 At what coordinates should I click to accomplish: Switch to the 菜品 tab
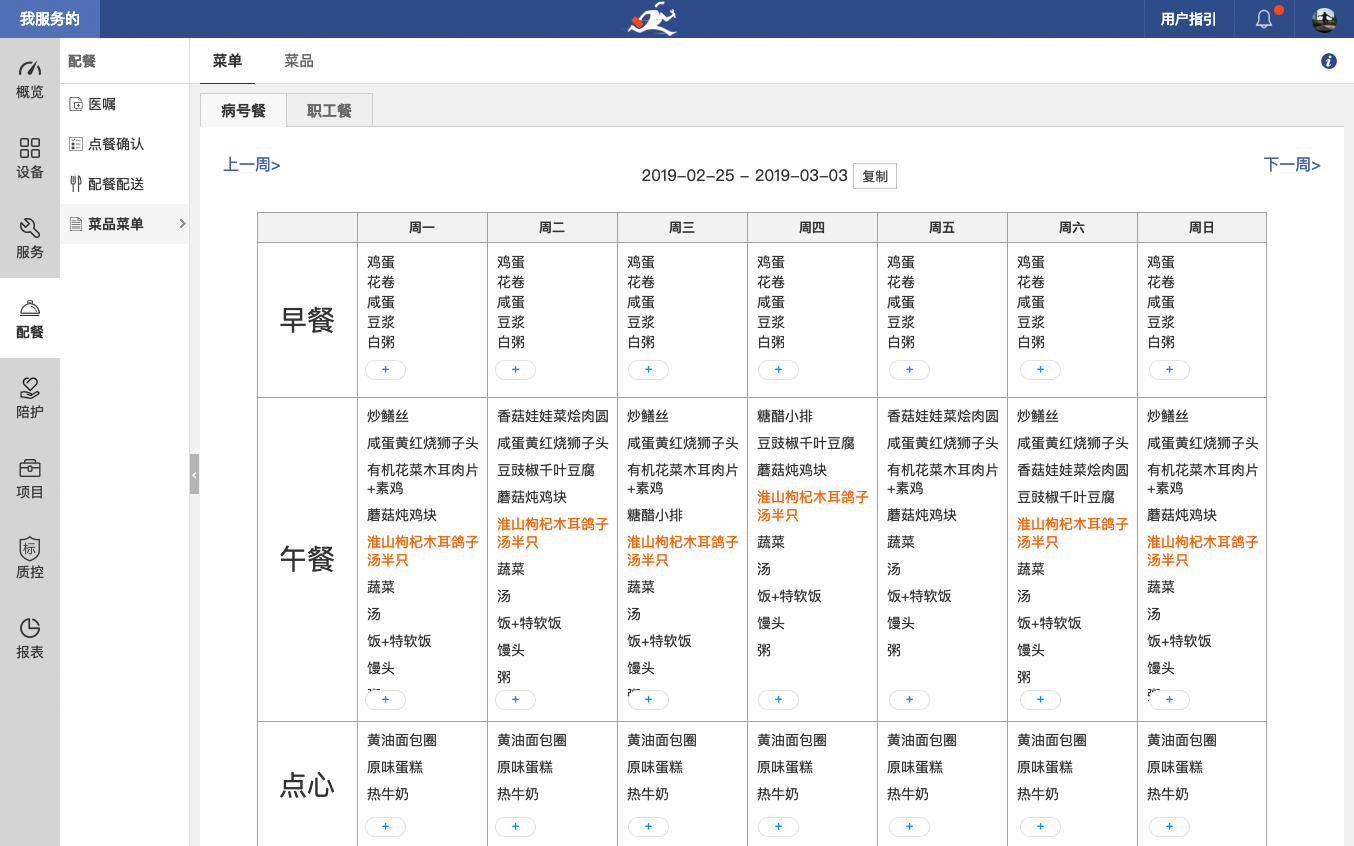pyautogui.click(x=299, y=61)
